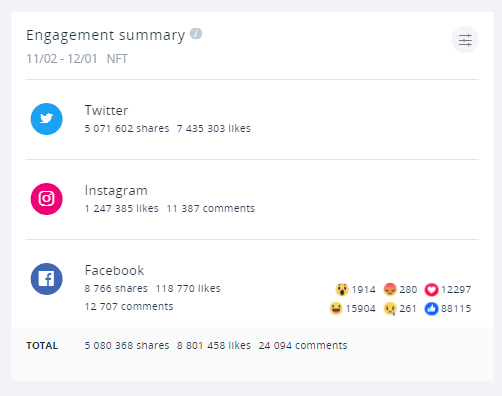
Task: Click the angry reaction emoji
Action: pyautogui.click(x=390, y=289)
